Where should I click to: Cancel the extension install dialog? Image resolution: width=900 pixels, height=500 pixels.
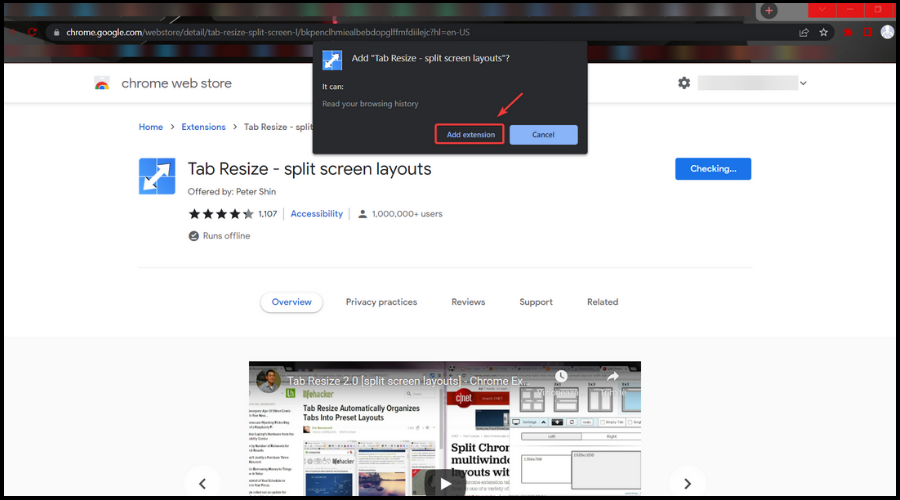[543, 135]
